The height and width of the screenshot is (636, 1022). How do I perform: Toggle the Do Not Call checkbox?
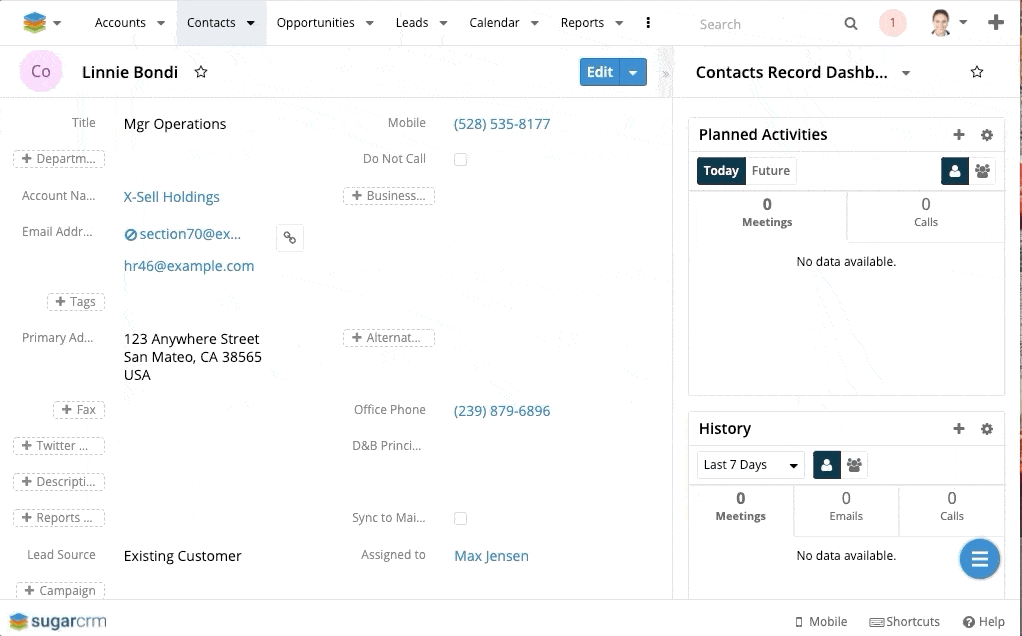(x=460, y=159)
